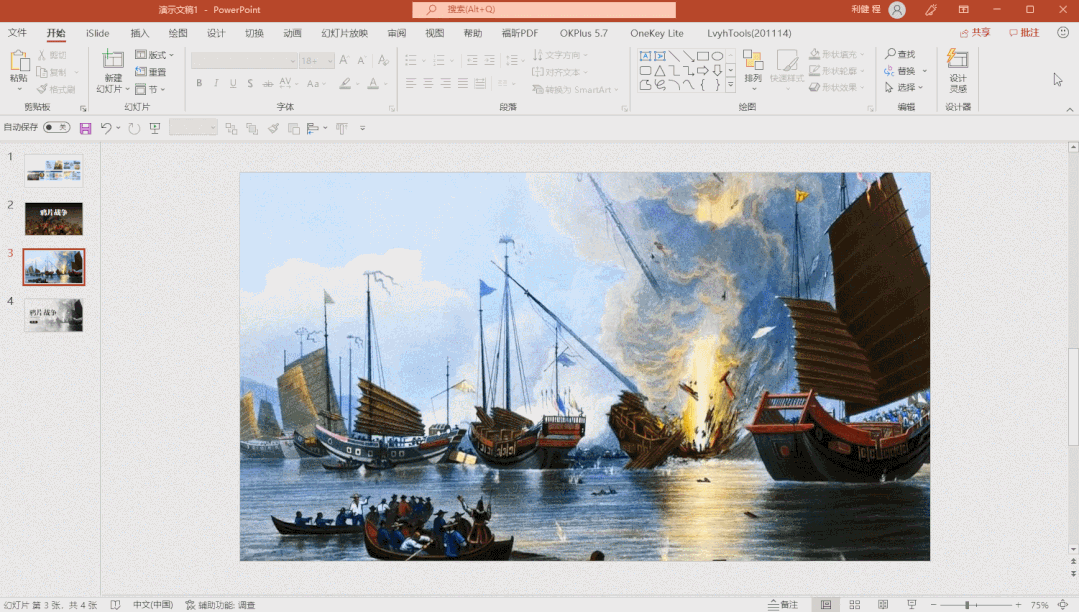Switch to the OneKey Lite tab
The height and width of the screenshot is (612, 1079).
tap(657, 33)
